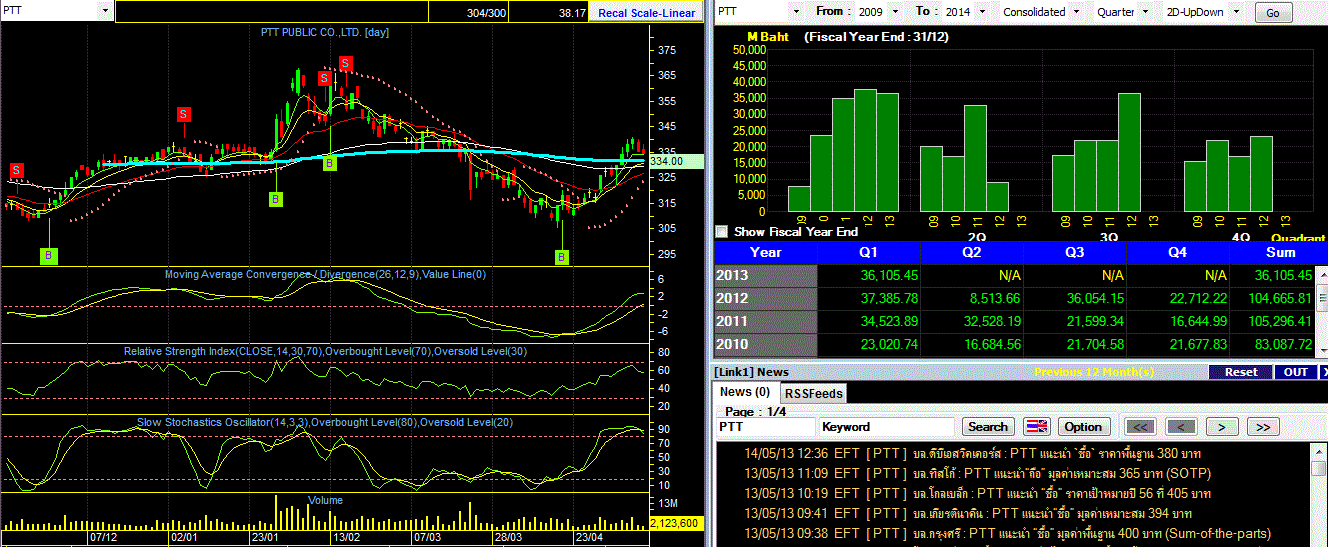Click the highest sell marker above 365
This screenshot has height=547, width=1328.
[346, 64]
